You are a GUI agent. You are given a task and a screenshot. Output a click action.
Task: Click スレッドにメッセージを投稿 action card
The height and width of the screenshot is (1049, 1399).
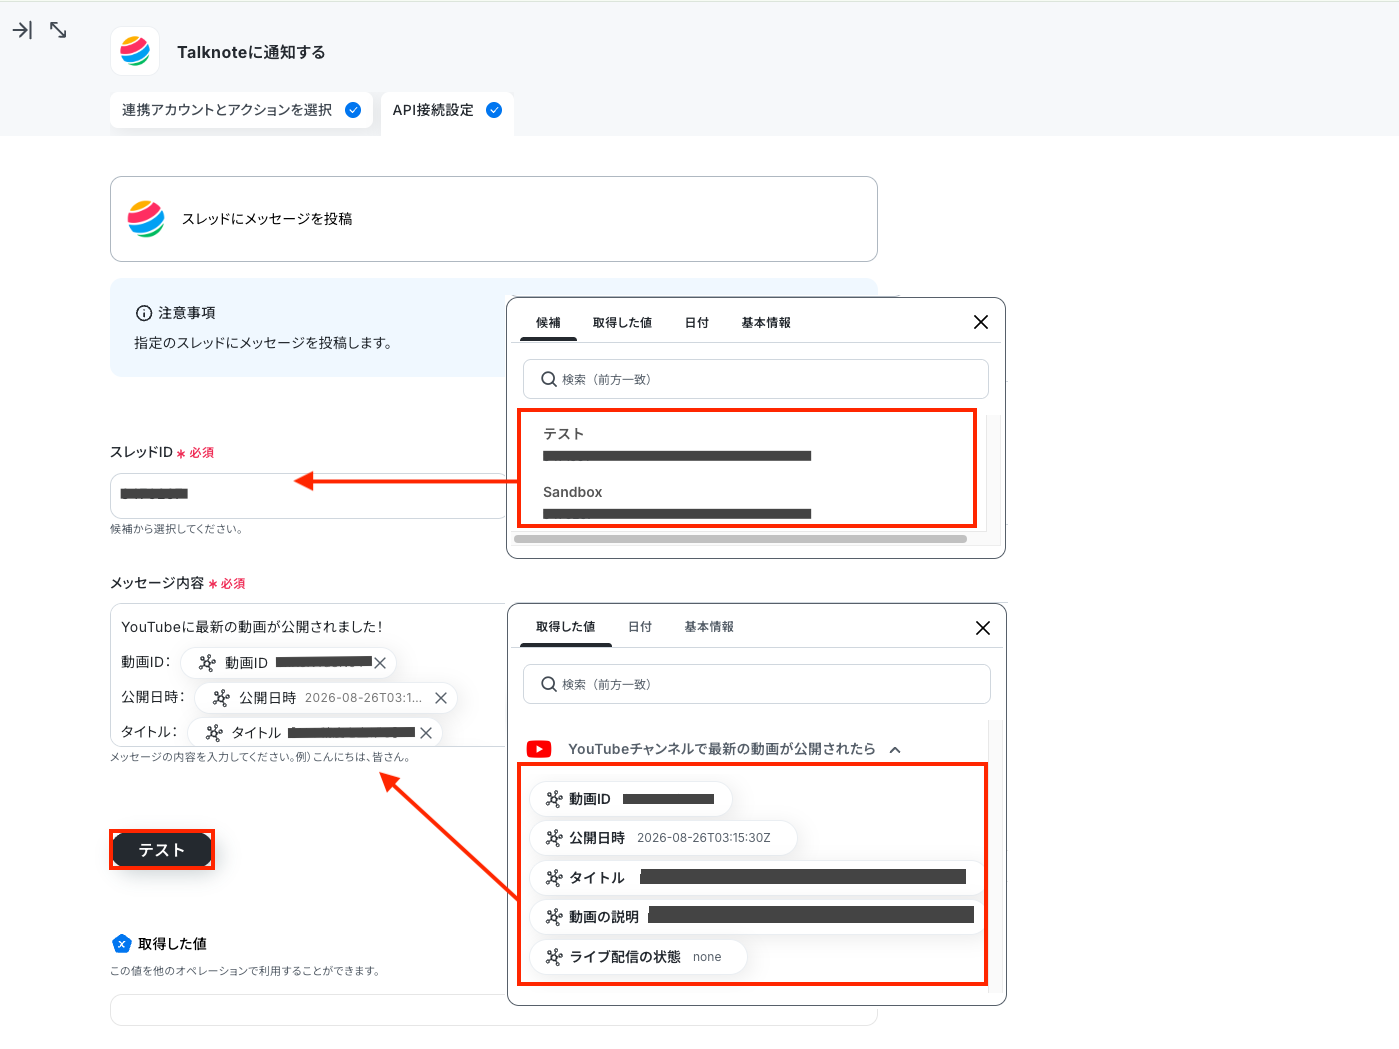tap(494, 219)
